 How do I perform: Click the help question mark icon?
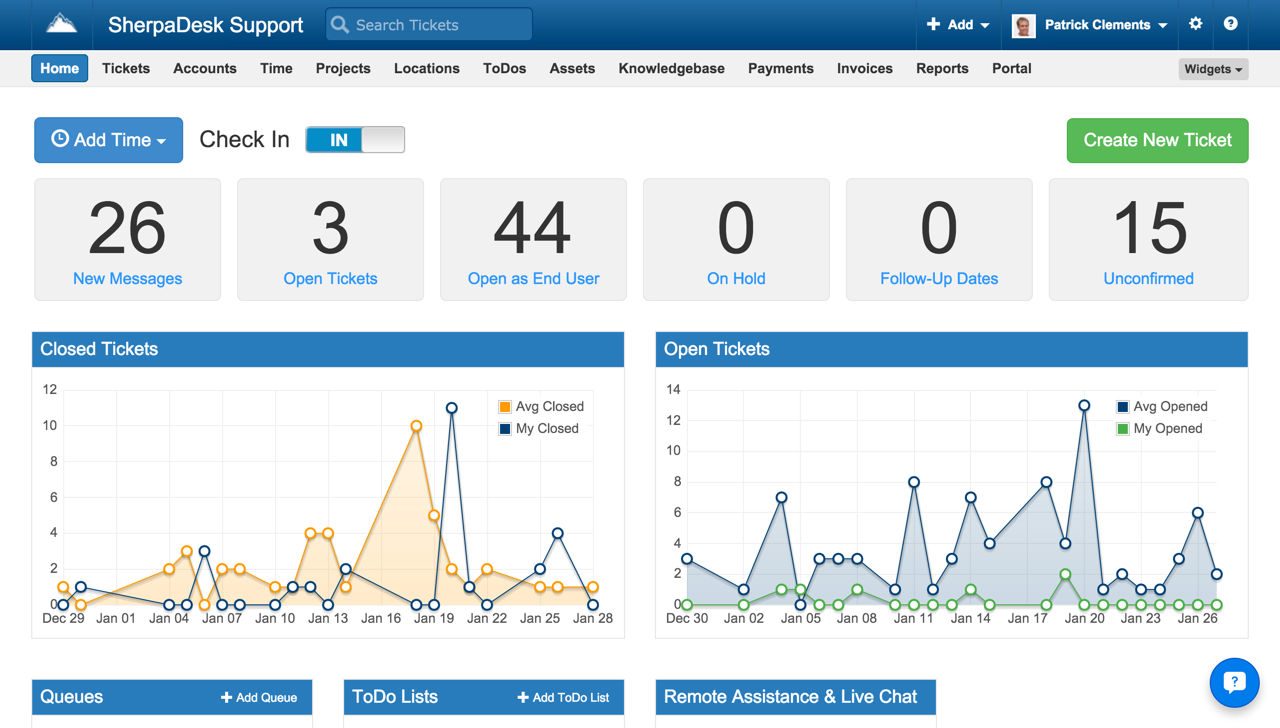tap(1231, 24)
